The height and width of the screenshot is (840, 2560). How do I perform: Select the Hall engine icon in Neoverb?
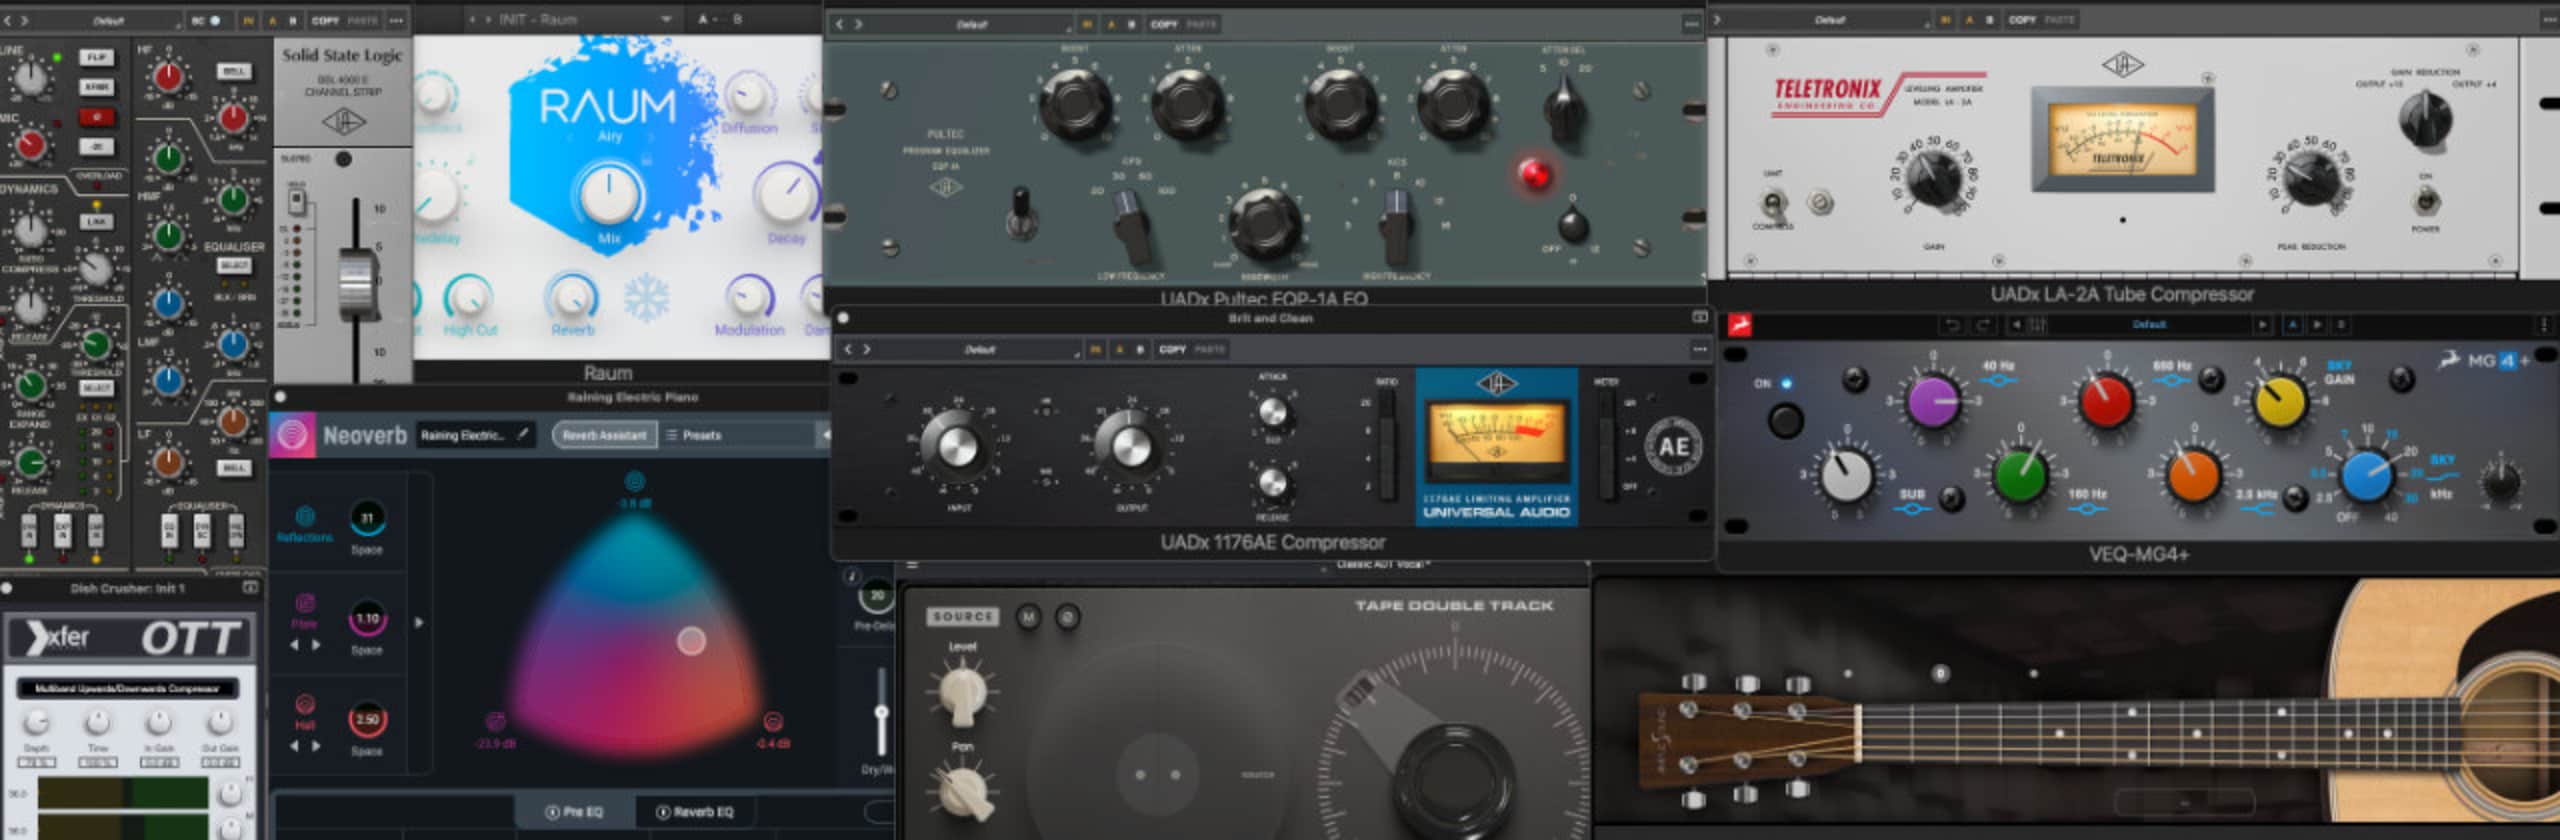coord(305,703)
